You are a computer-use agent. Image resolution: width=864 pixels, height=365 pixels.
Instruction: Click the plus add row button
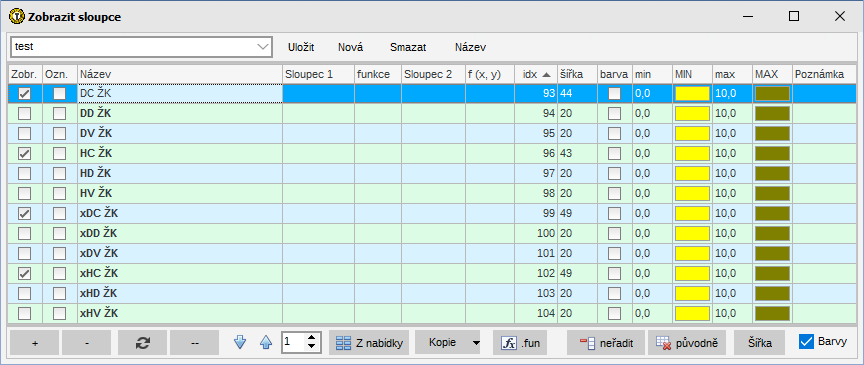point(34,342)
